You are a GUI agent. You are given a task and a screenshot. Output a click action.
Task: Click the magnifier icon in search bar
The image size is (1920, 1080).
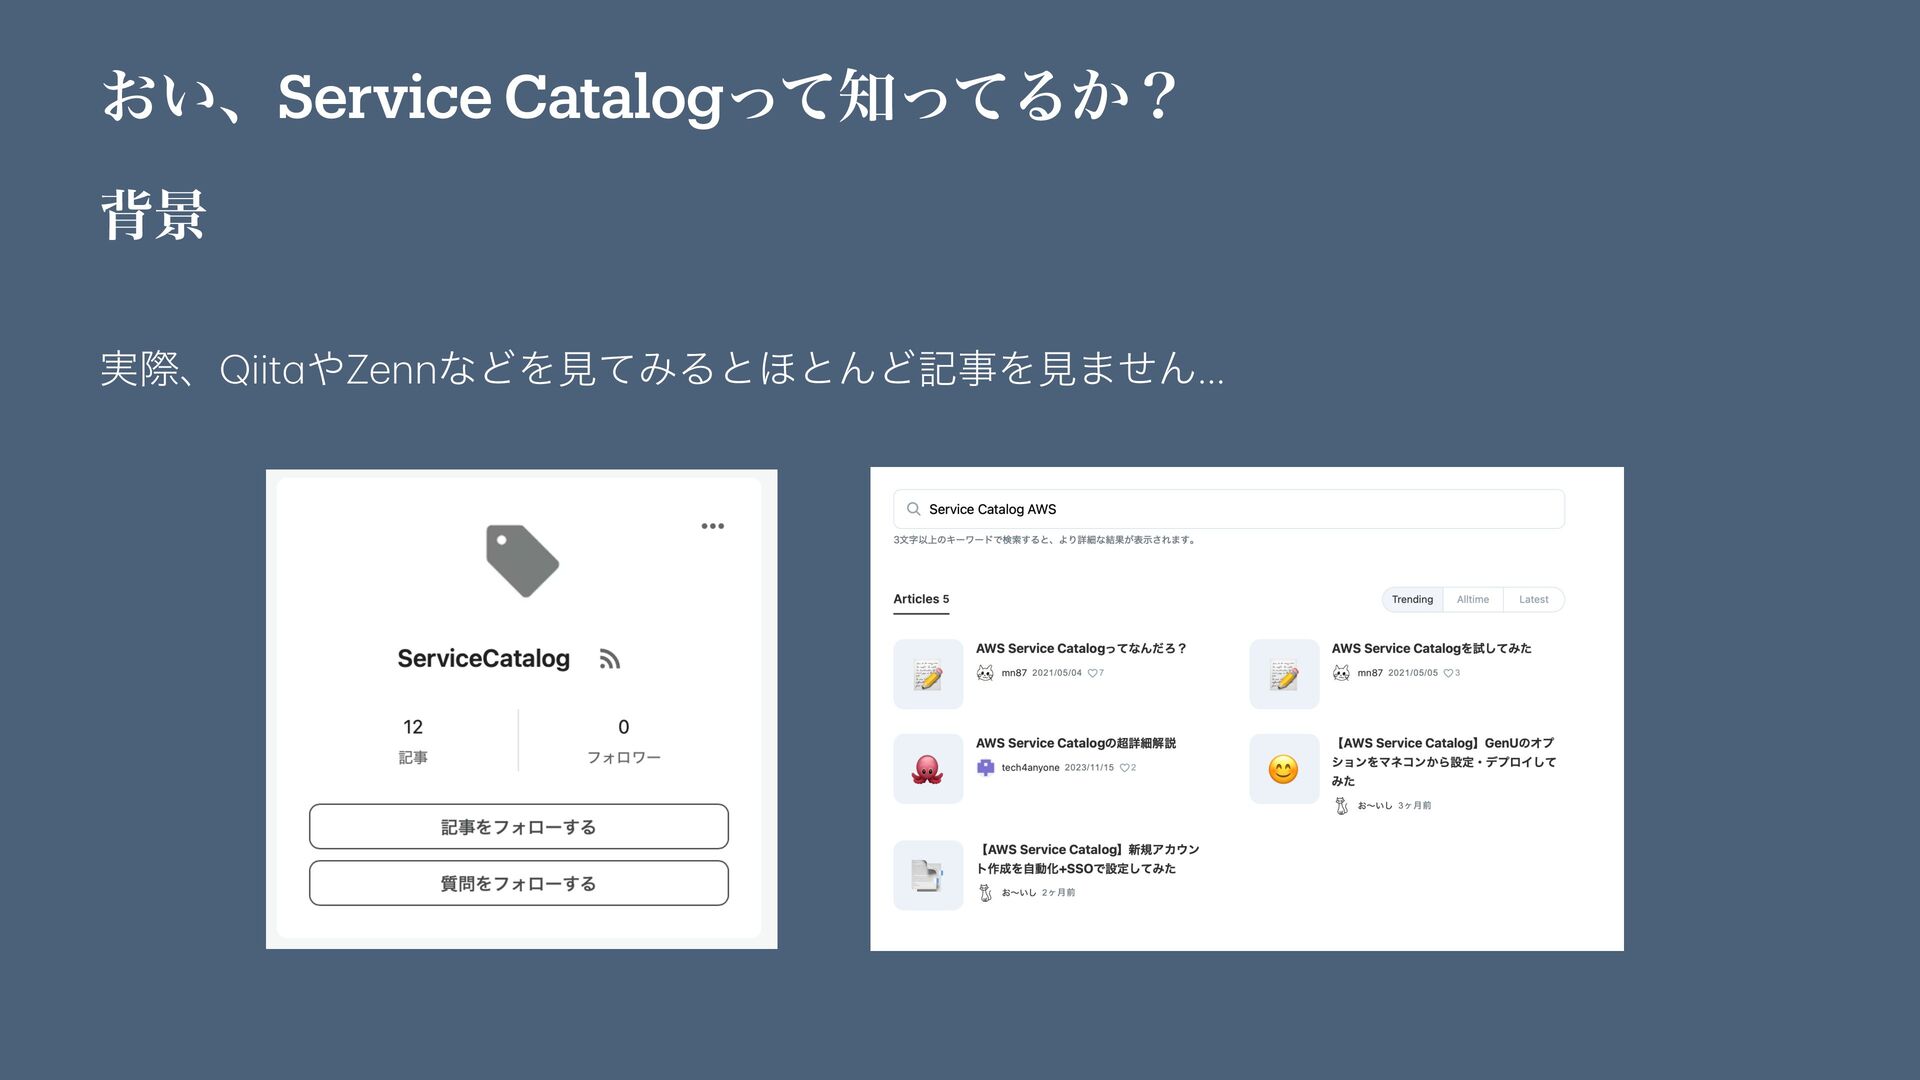(913, 509)
